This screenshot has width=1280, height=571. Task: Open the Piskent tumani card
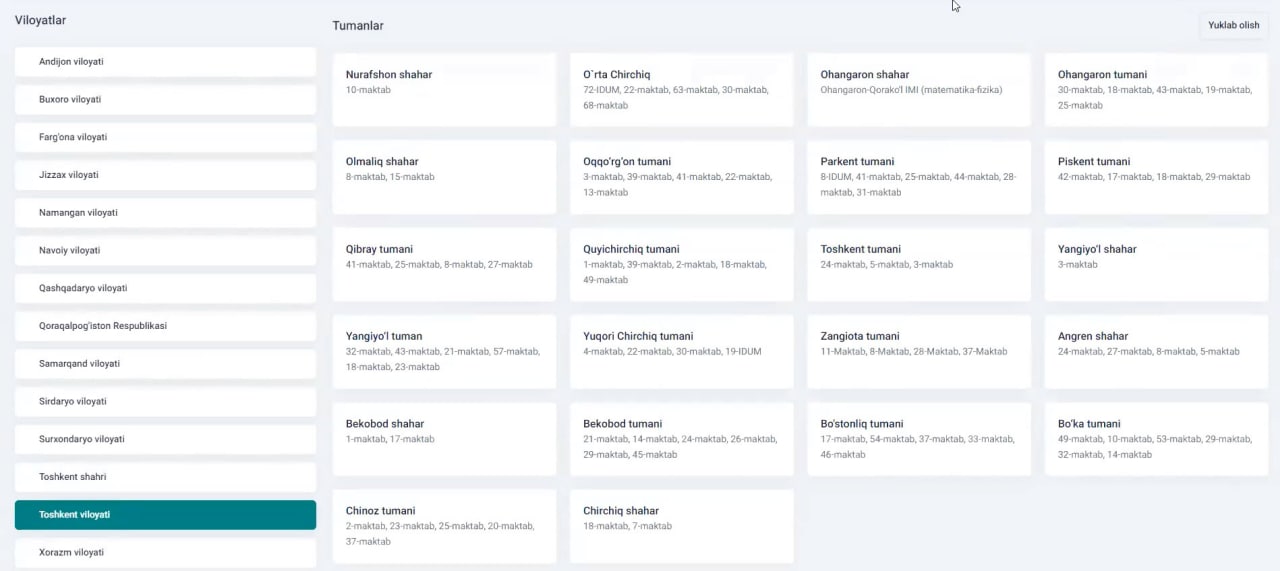(x=1156, y=177)
